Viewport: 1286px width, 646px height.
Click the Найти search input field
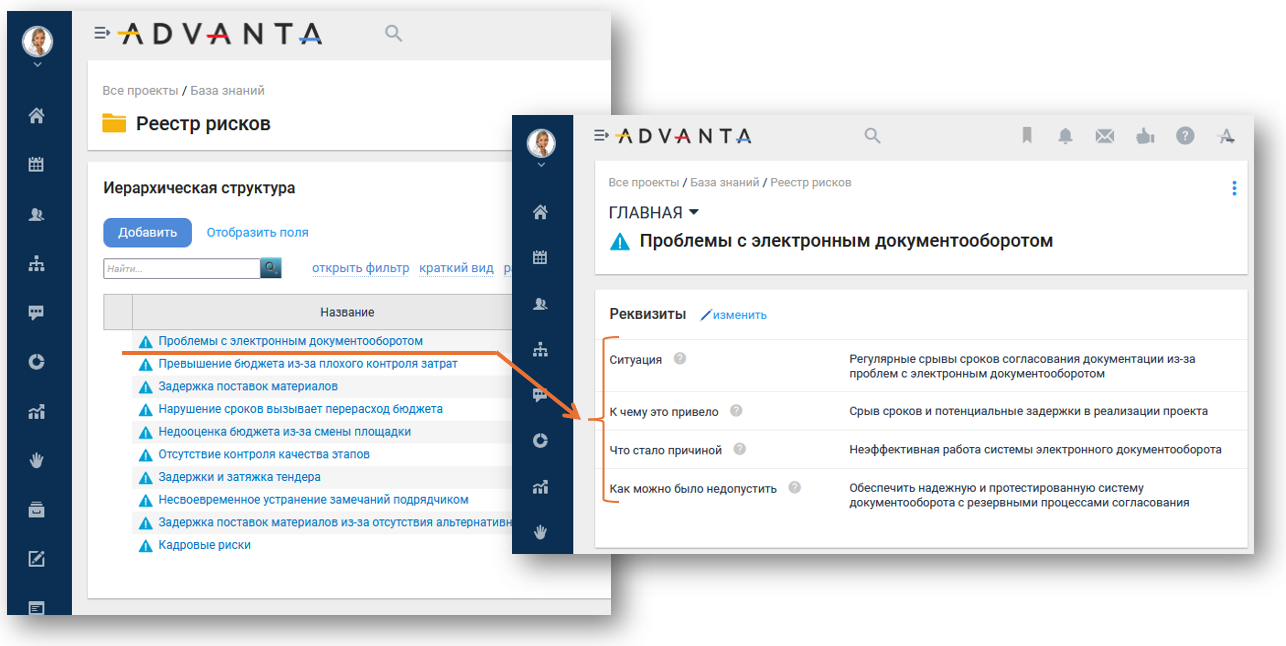[181, 268]
